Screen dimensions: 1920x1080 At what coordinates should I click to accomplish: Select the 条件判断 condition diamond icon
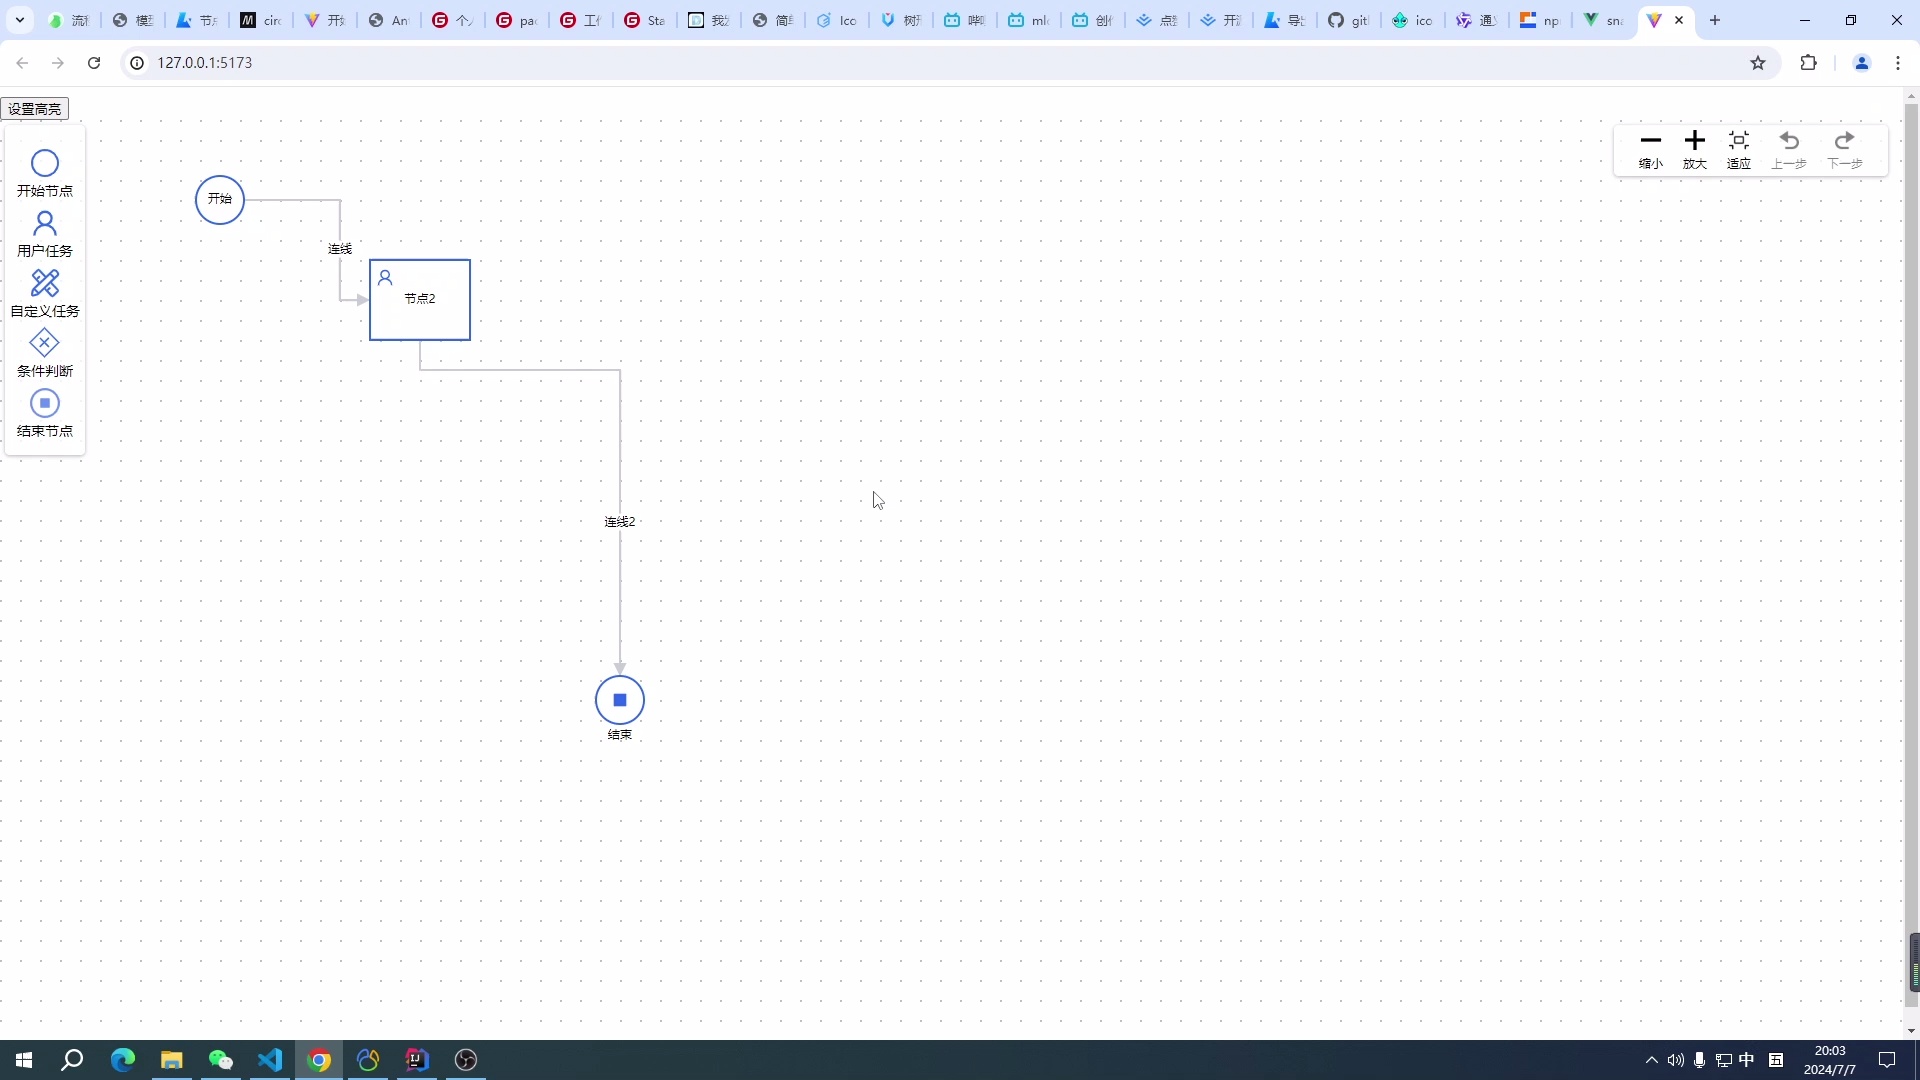point(45,343)
